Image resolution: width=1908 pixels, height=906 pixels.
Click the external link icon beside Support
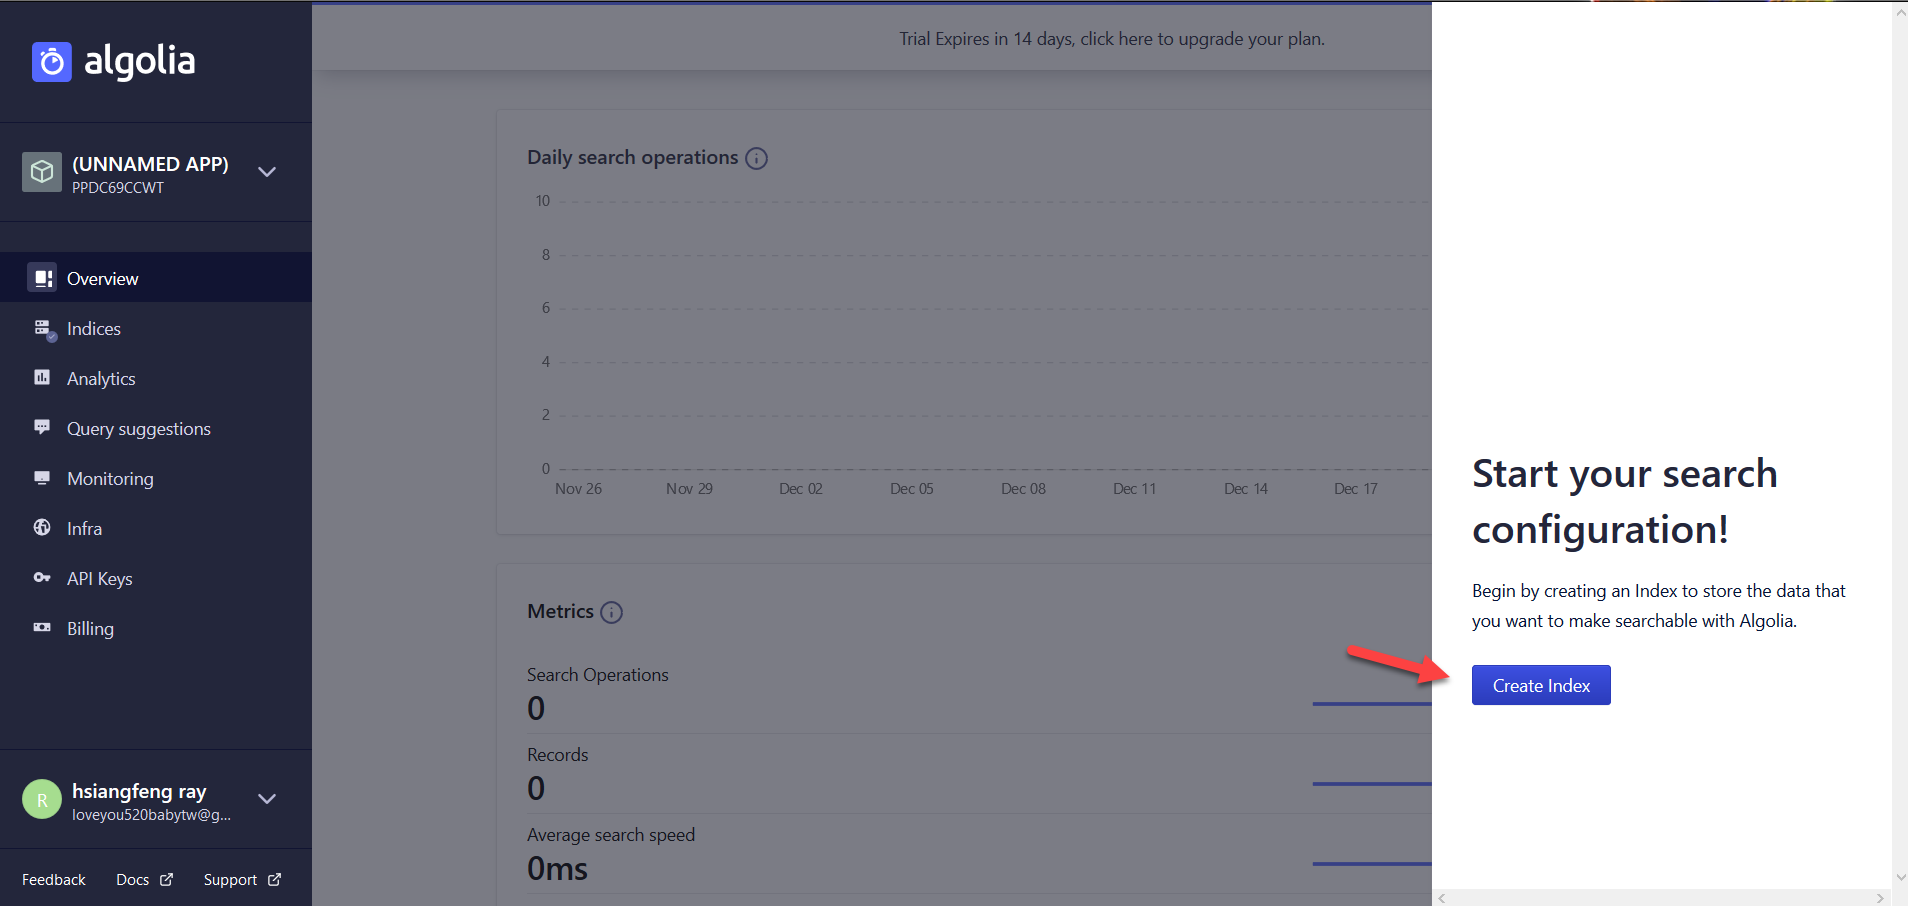(x=274, y=880)
